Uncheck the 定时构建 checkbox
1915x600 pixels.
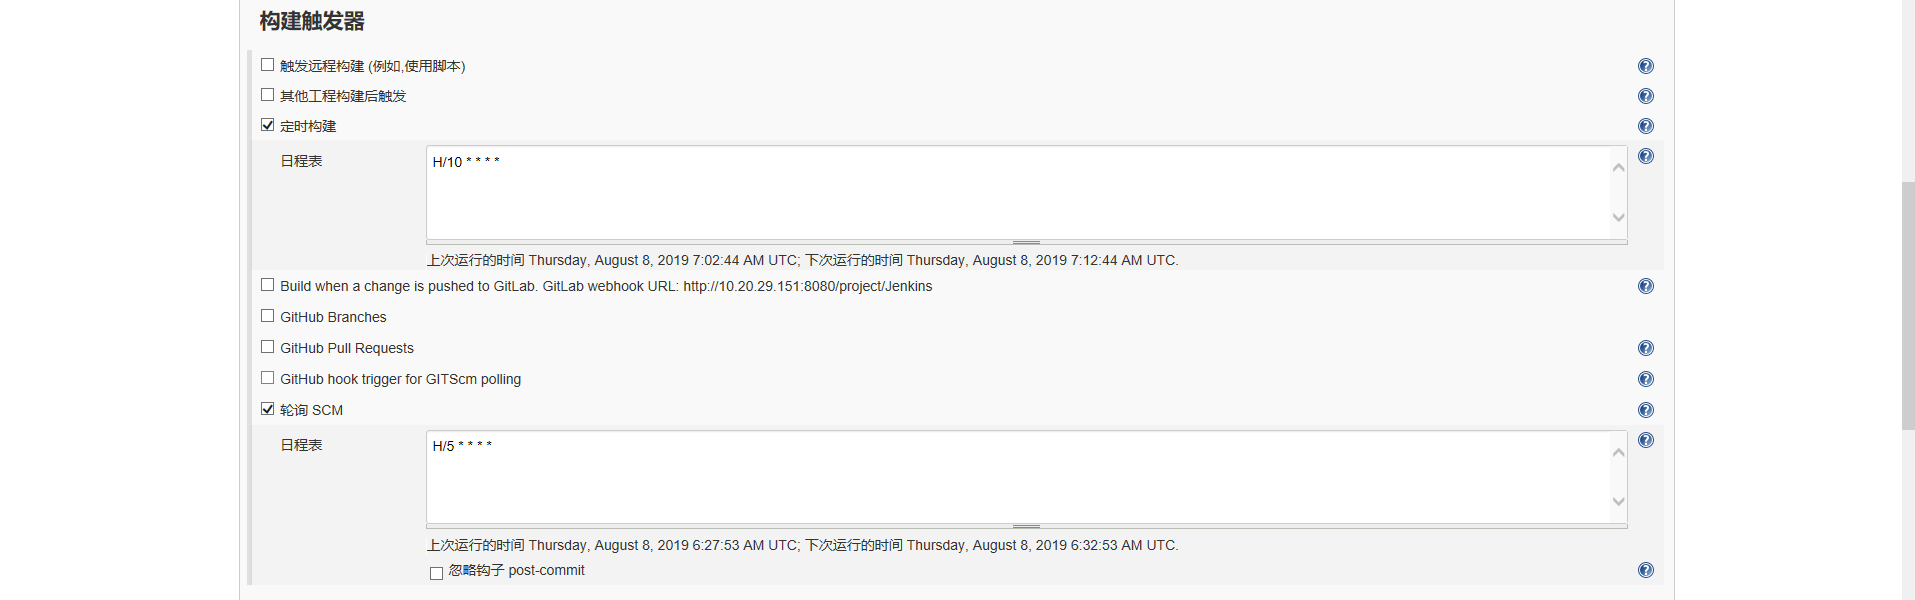(x=267, y=125)
